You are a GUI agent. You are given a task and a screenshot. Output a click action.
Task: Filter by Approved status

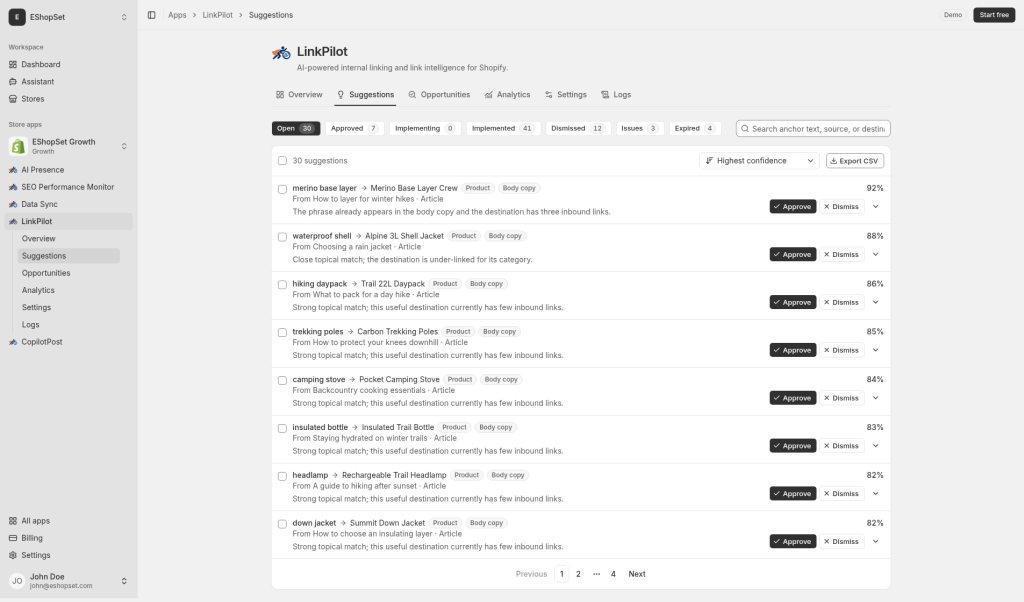[x=355, y=129]
